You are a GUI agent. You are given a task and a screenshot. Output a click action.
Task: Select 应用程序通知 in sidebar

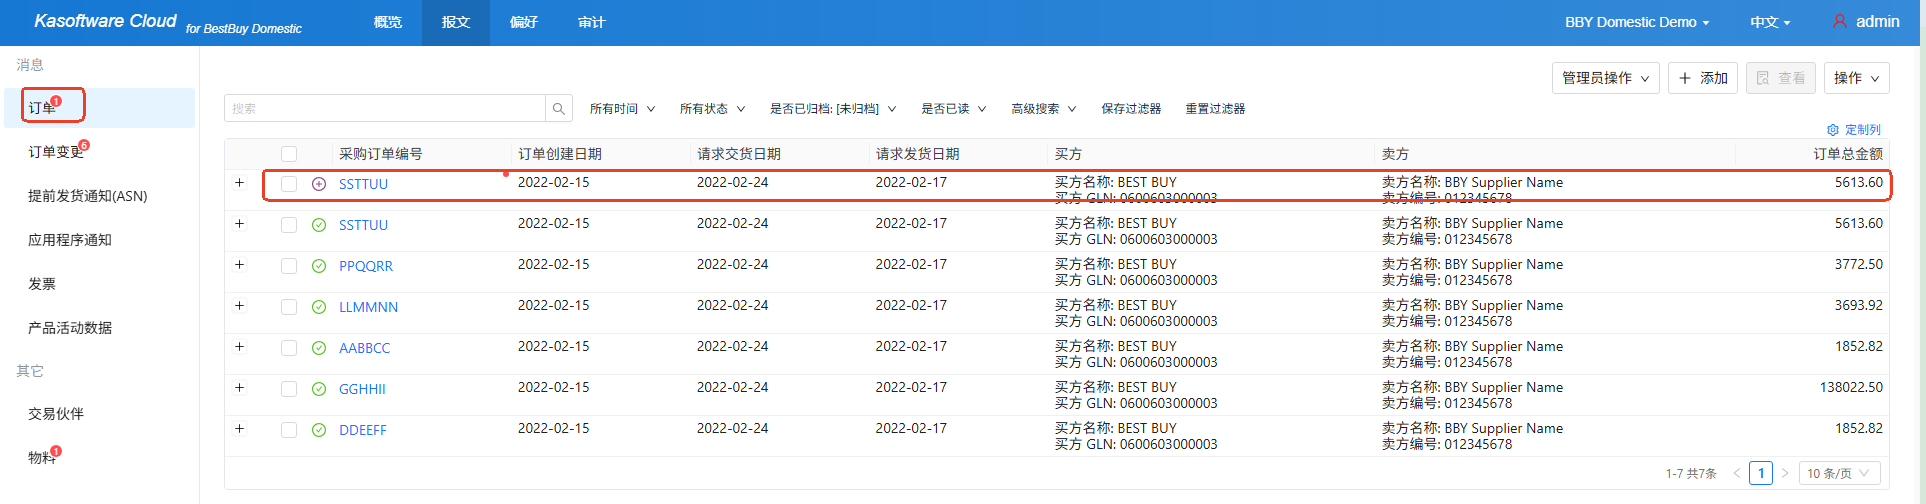point(100,240)
